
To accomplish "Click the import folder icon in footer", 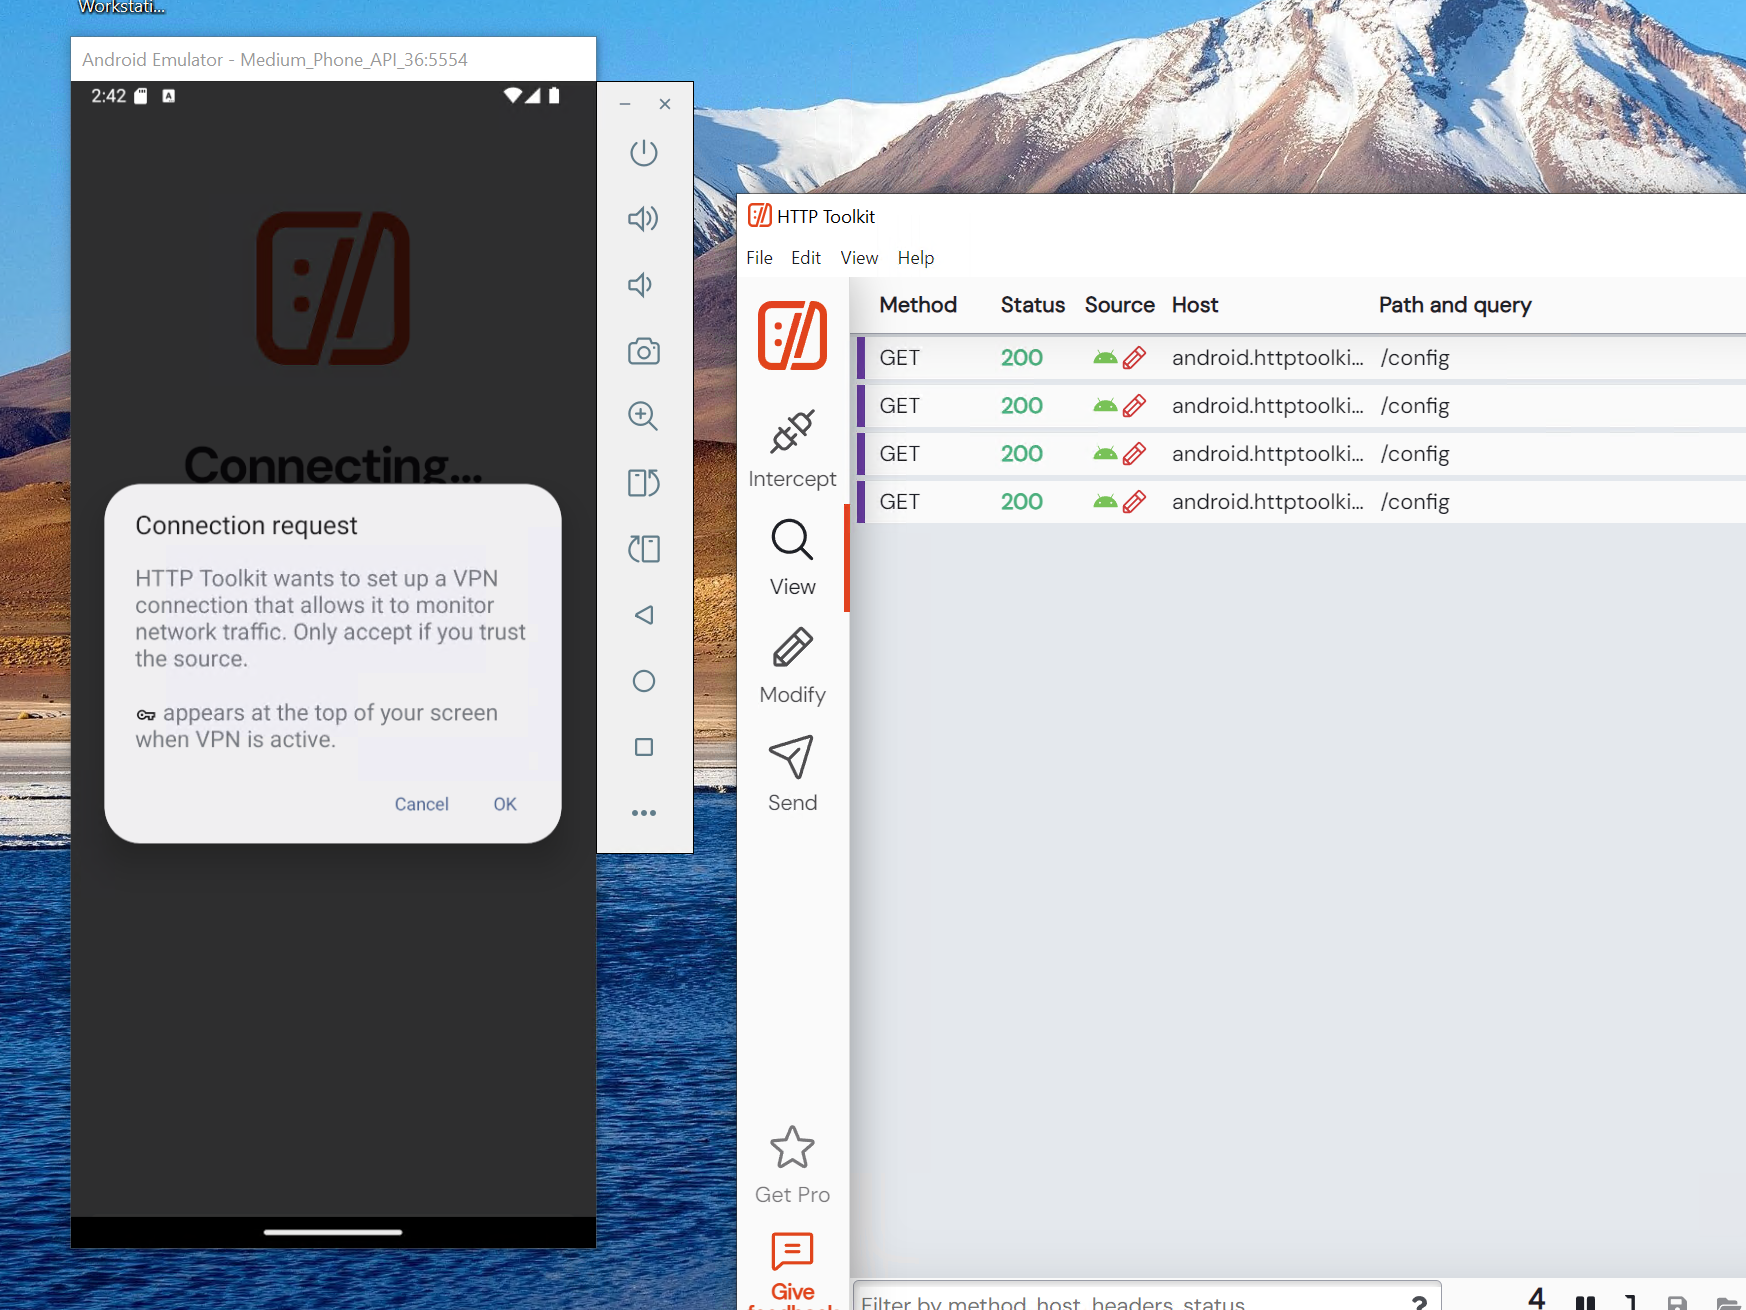I will coord(1727,1303).
